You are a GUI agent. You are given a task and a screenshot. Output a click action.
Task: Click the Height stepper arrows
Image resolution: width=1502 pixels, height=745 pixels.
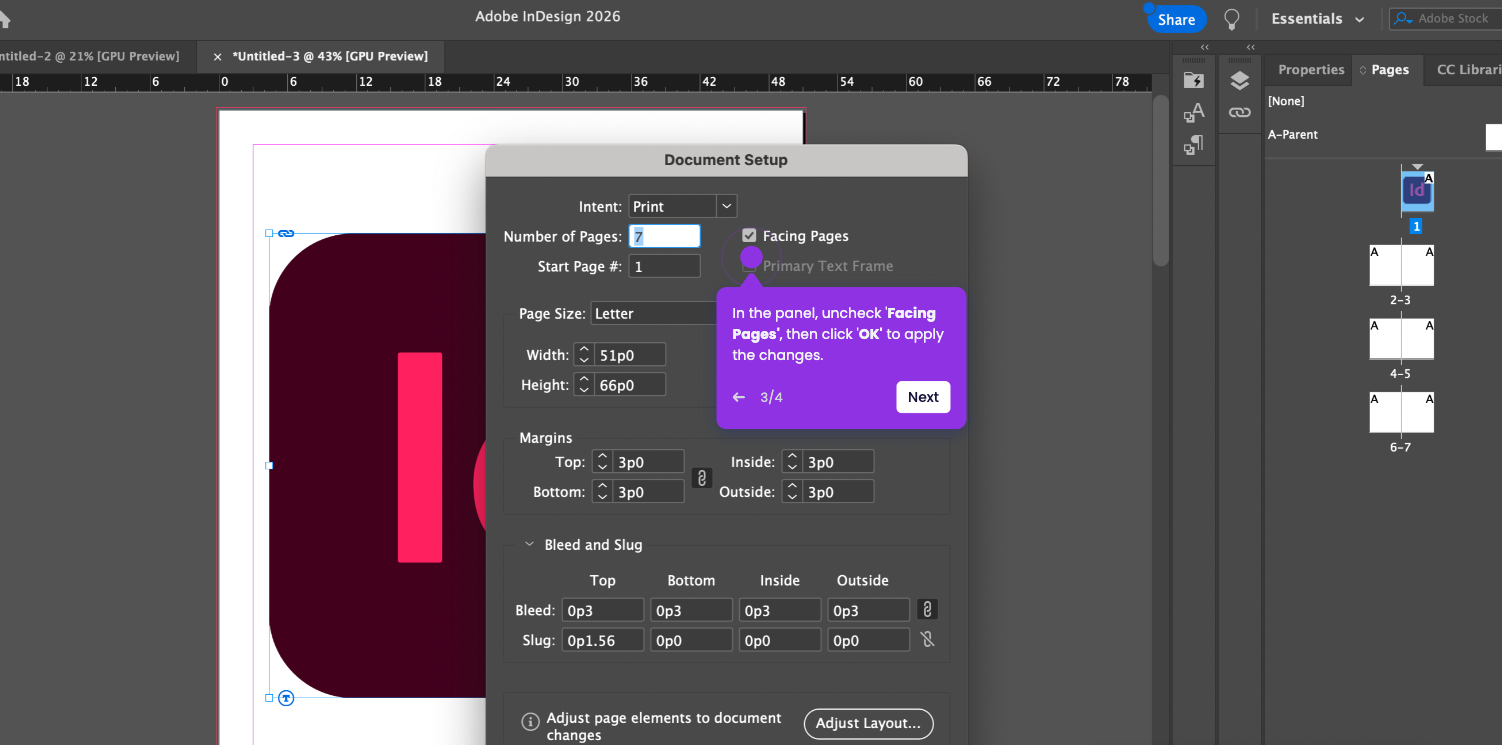(x=584, y=385)
